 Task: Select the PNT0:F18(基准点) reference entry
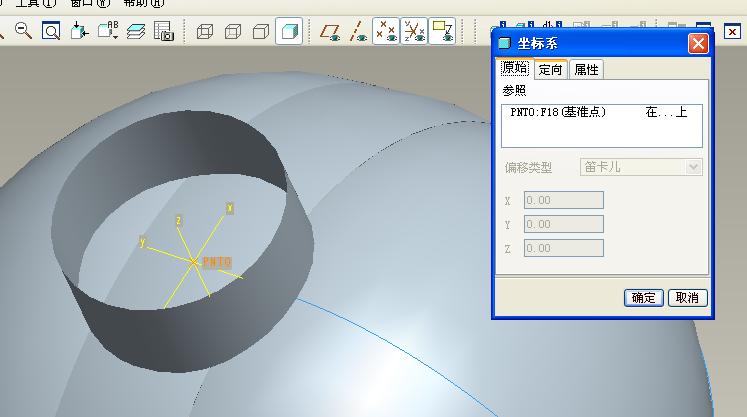point(558,112)
